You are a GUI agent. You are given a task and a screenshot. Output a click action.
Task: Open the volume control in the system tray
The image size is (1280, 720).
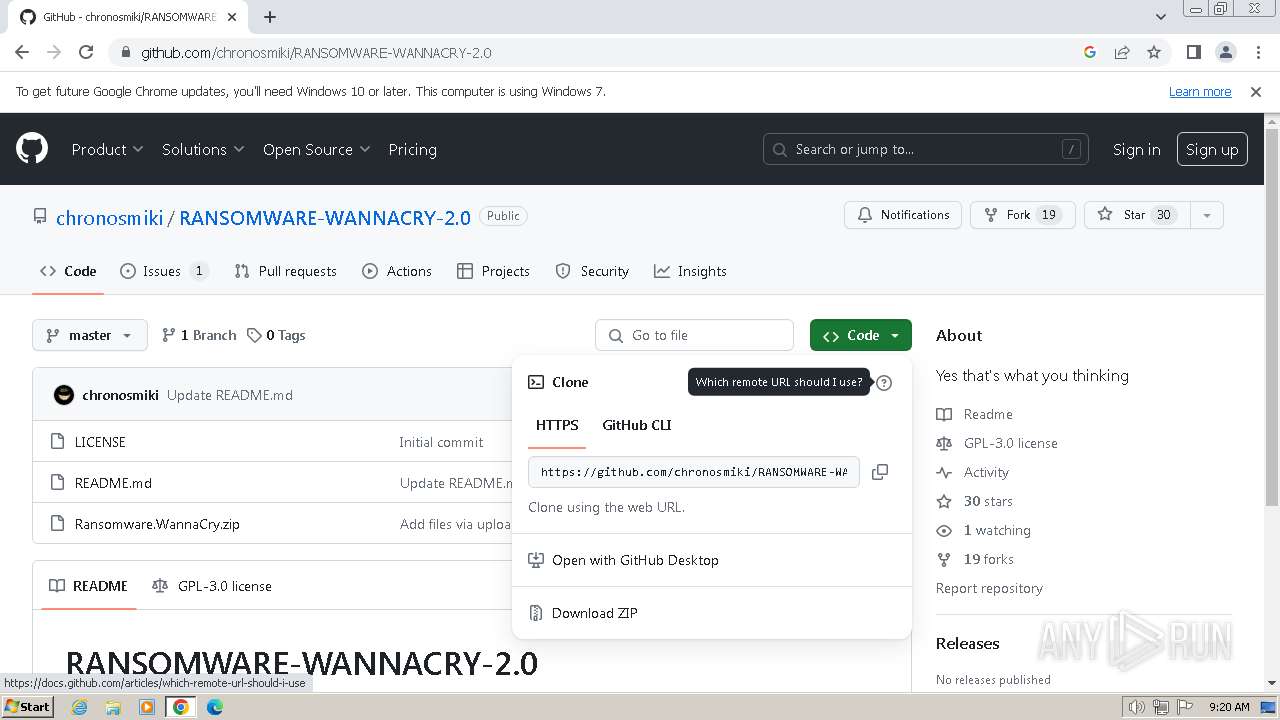(1137, 707)
